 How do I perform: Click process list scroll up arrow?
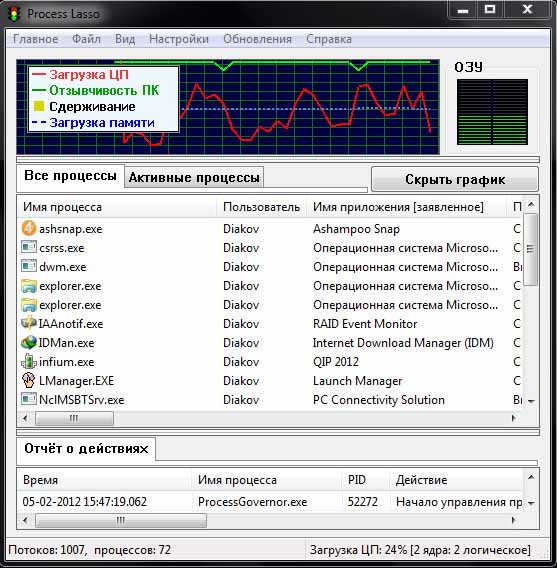pyautogui.click(x=531, y=204)
